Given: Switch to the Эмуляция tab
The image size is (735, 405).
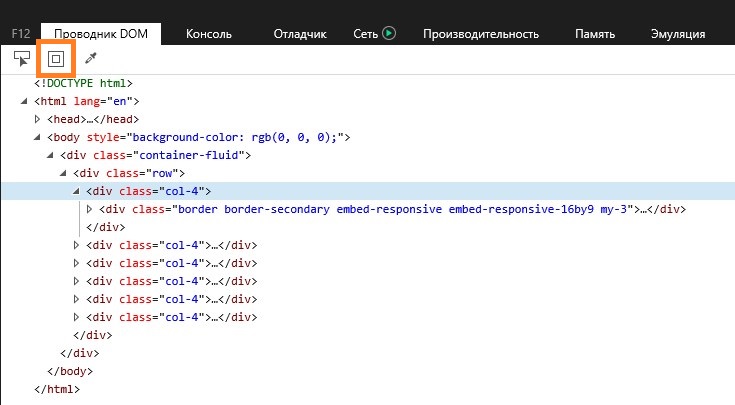Looking at the screenshot, I should tap(678, 34).
